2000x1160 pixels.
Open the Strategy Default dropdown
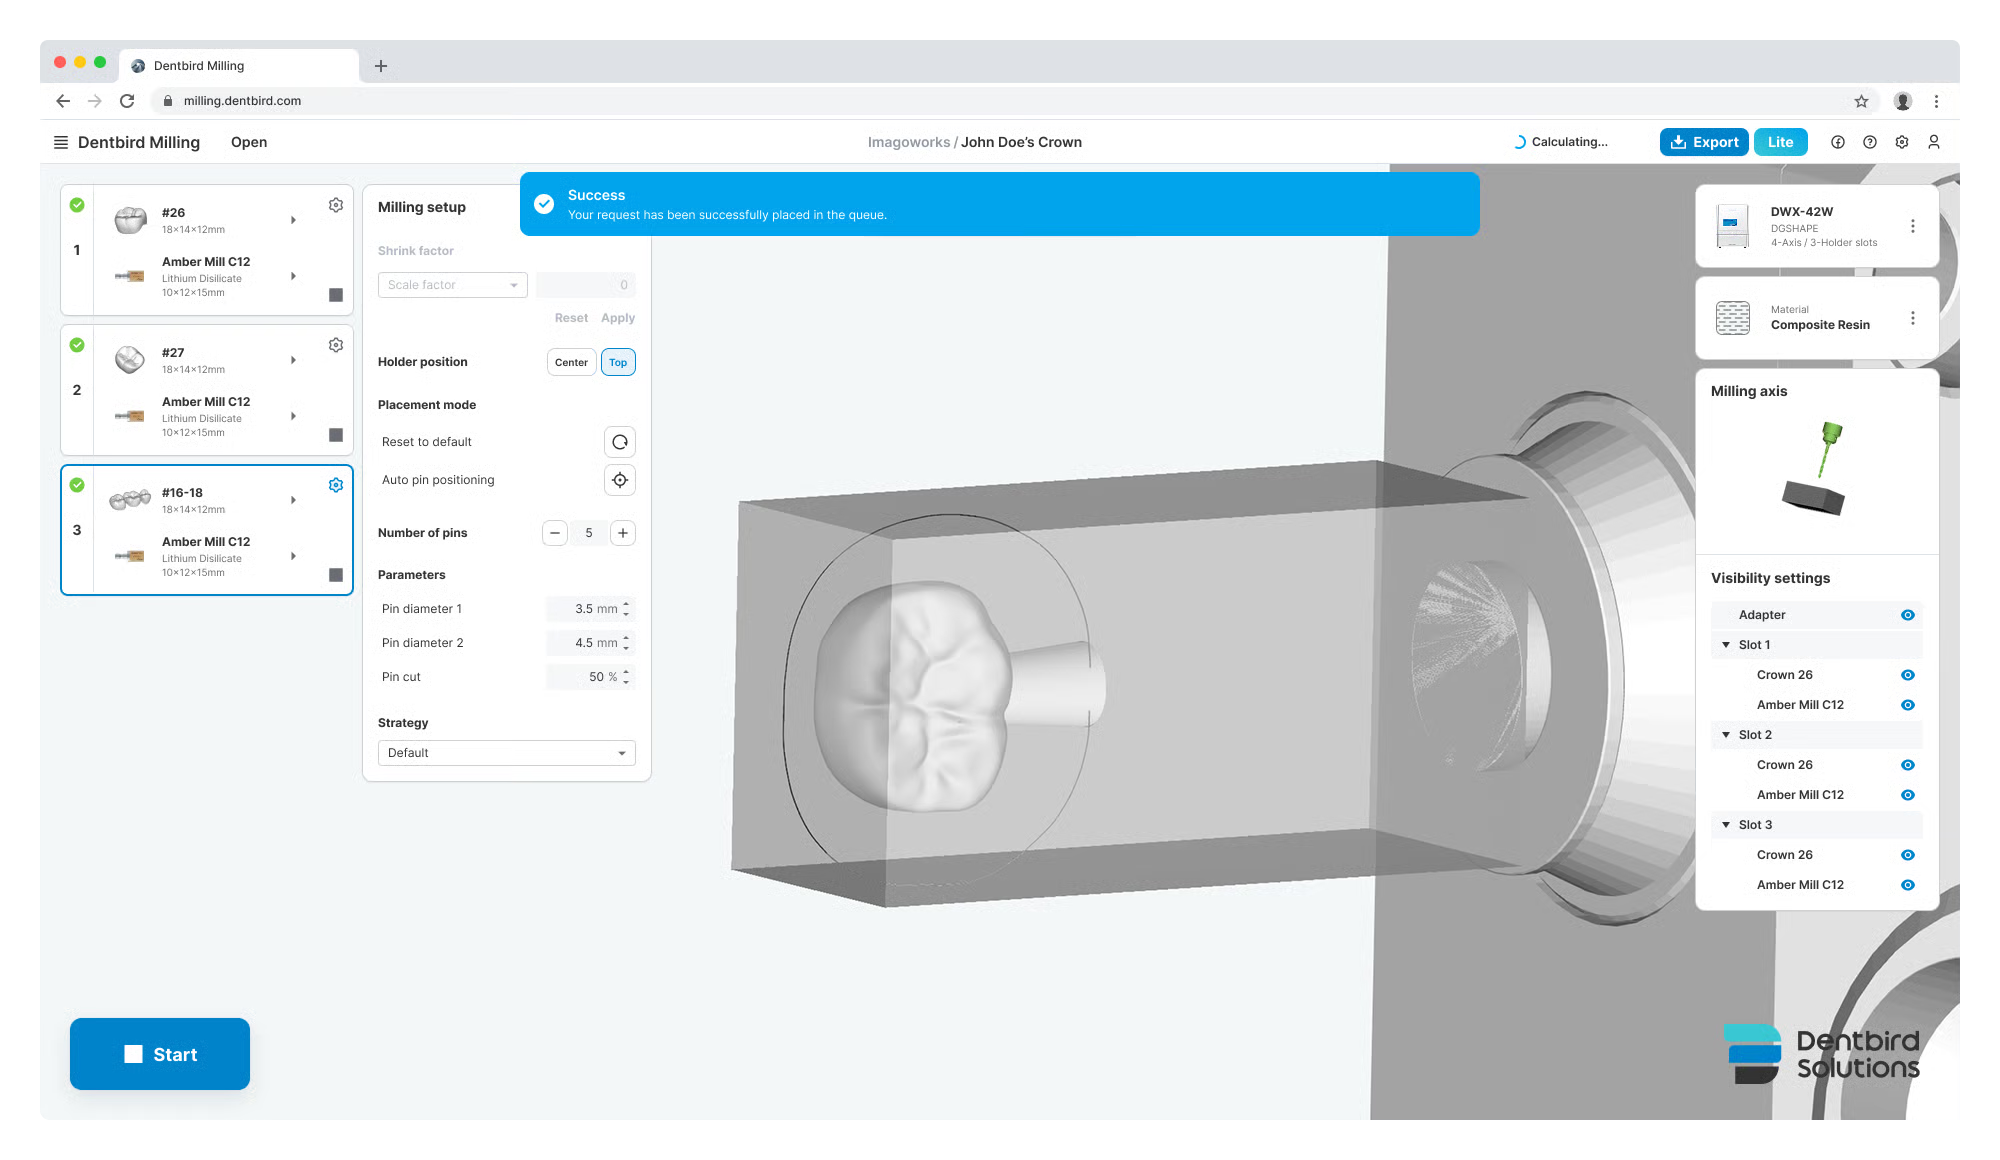(506, 753)
